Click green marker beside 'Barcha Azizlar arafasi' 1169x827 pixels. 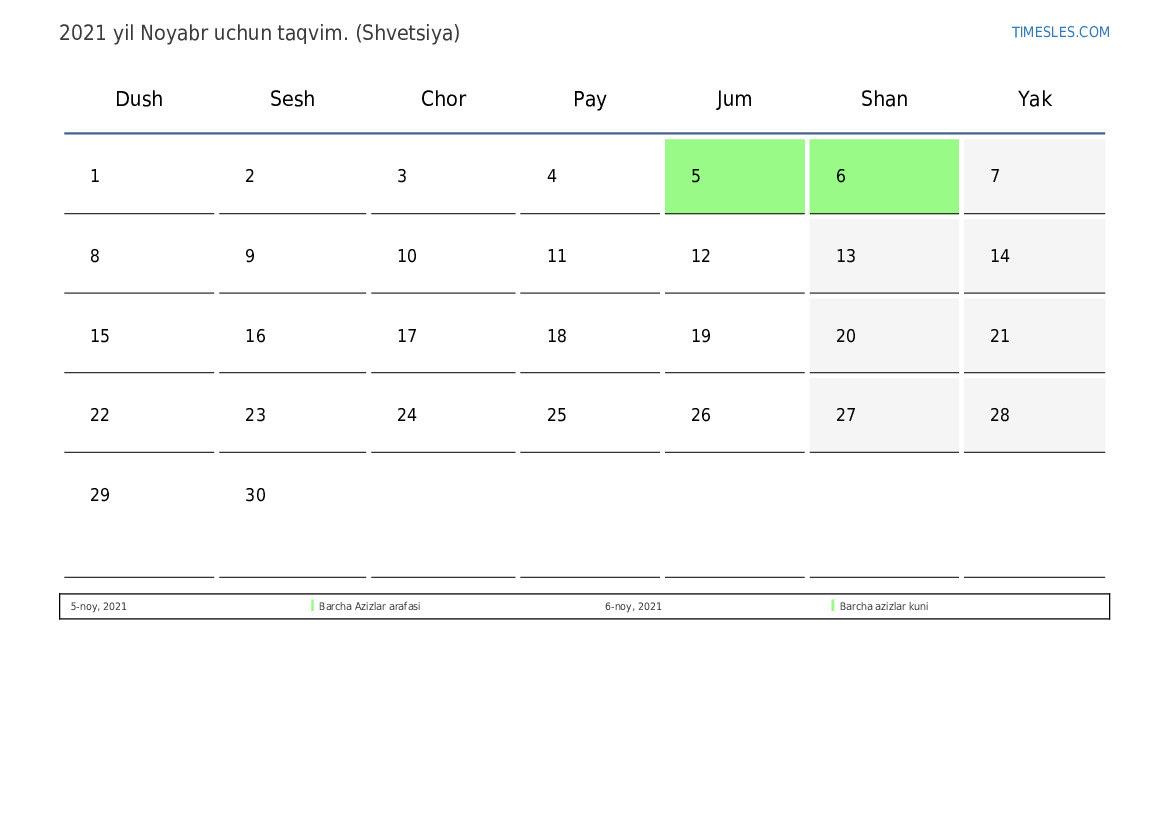(x=312, y=606)
